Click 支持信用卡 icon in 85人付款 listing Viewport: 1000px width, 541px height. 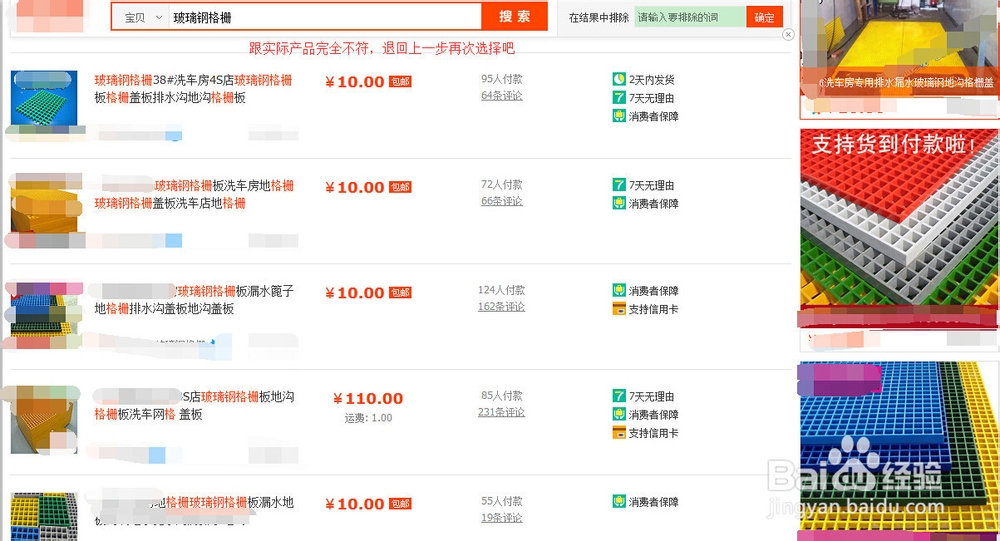click(619, 433)
